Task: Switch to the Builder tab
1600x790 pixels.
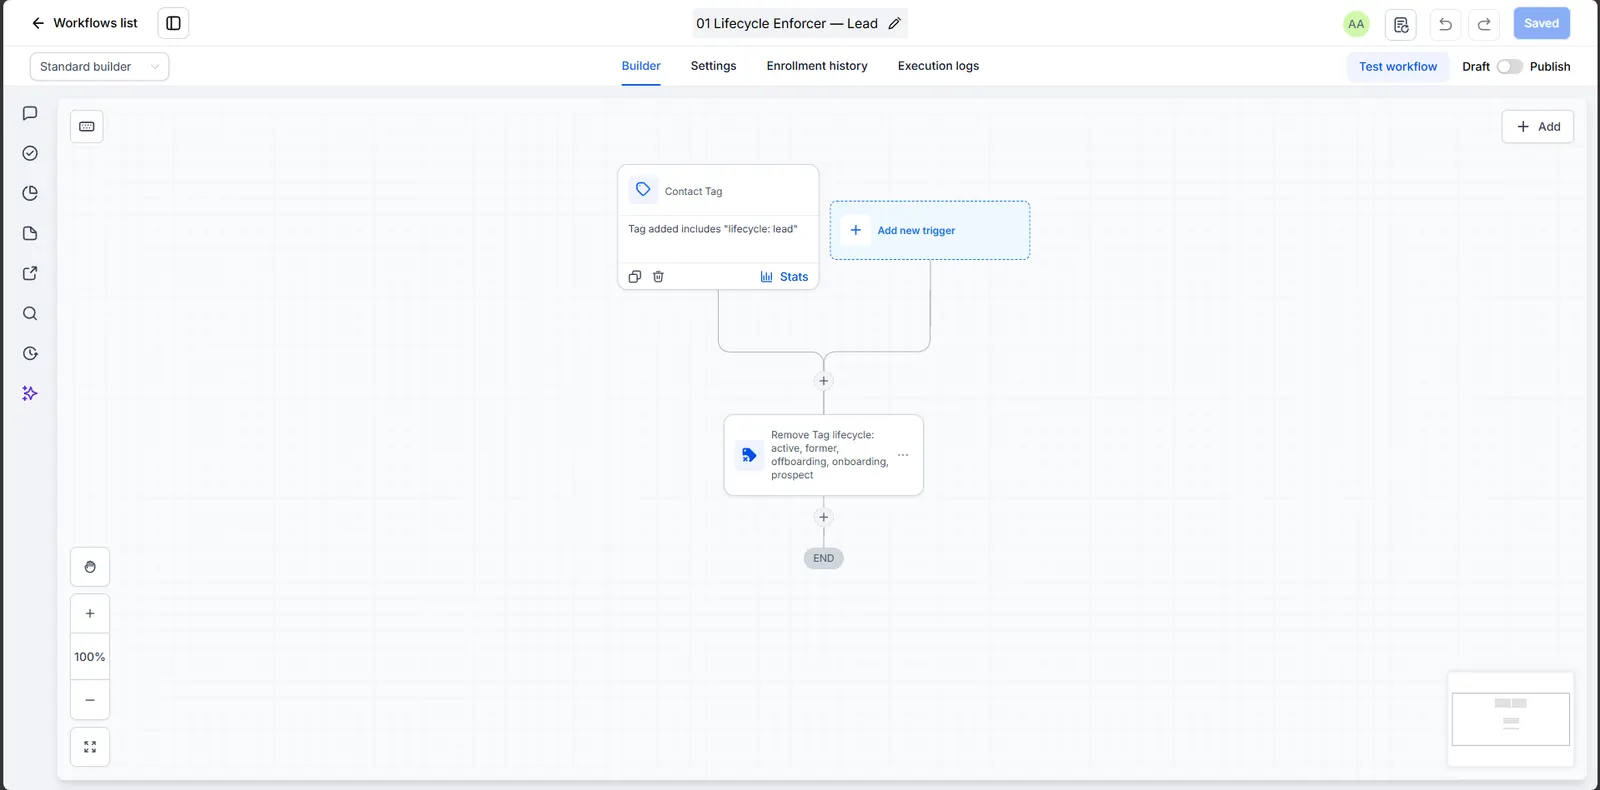Action: [641, 66]
